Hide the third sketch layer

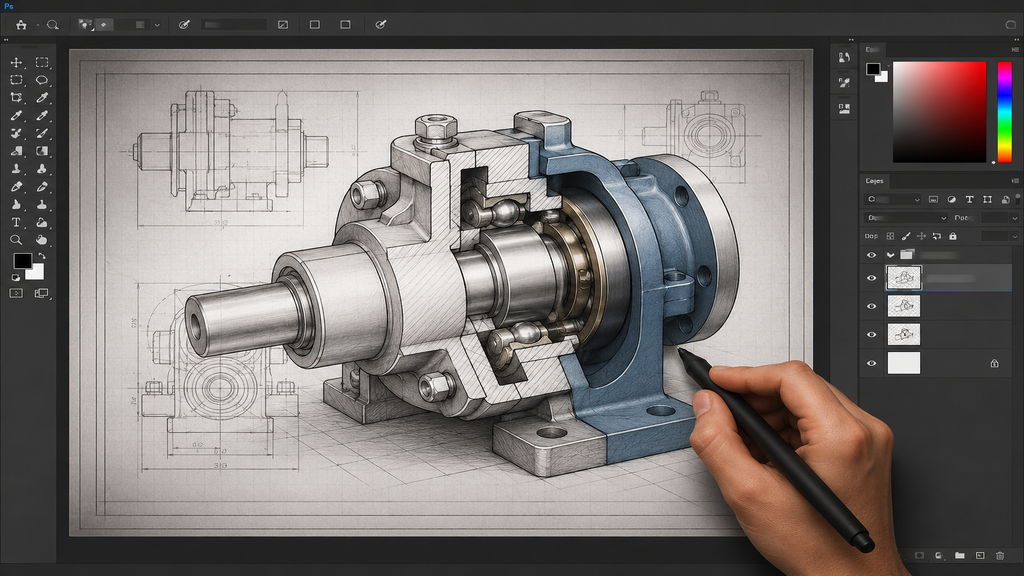[871, 334]
